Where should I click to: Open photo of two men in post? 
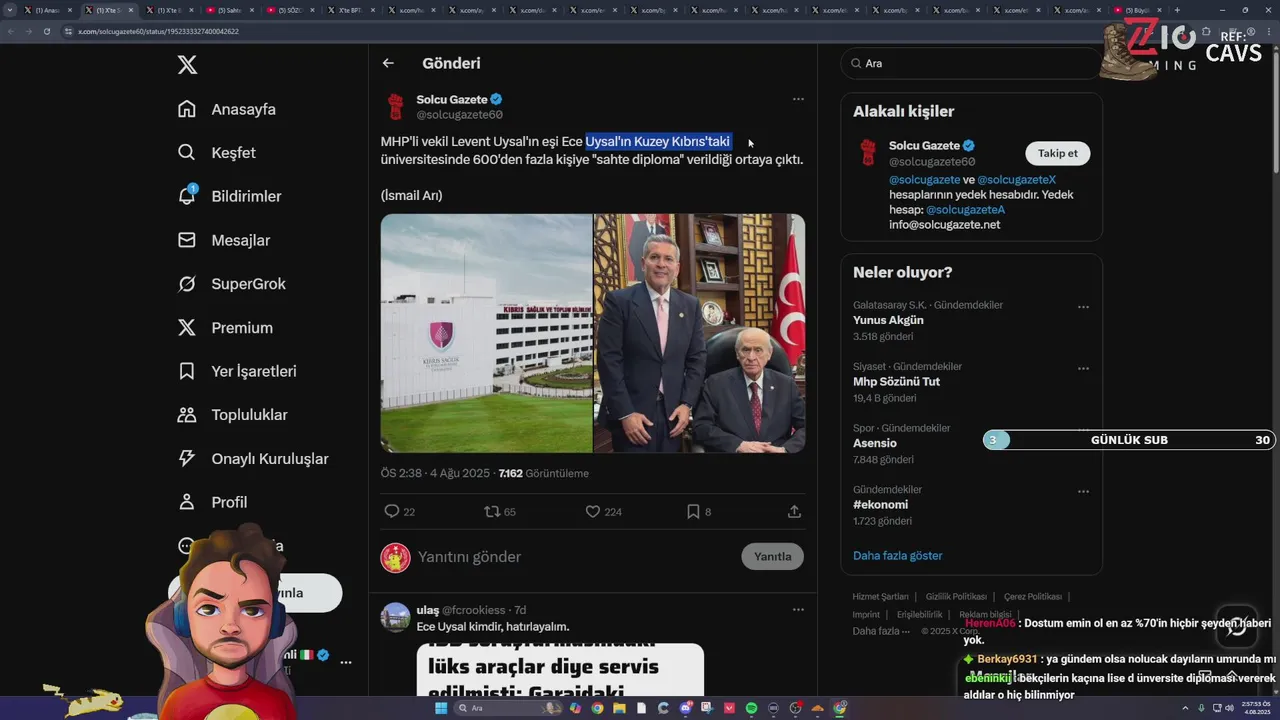(700, 333)
